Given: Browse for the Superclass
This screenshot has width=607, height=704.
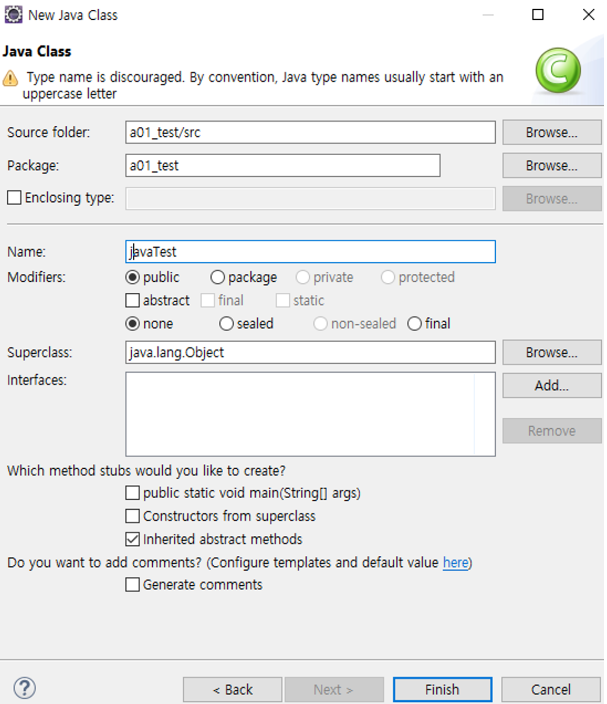Looking at the screenshot, I should point(552,352).
